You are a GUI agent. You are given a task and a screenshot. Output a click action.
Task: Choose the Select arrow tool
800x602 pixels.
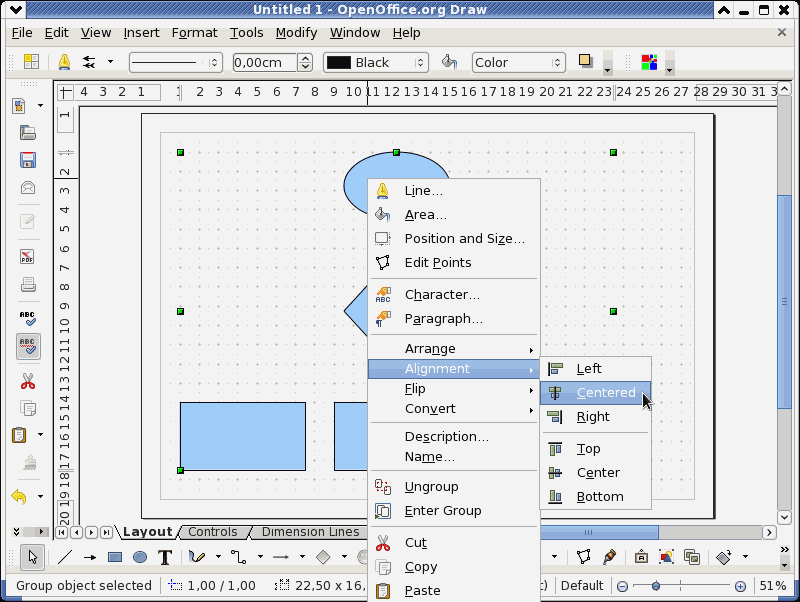click(x=33, y=557)
